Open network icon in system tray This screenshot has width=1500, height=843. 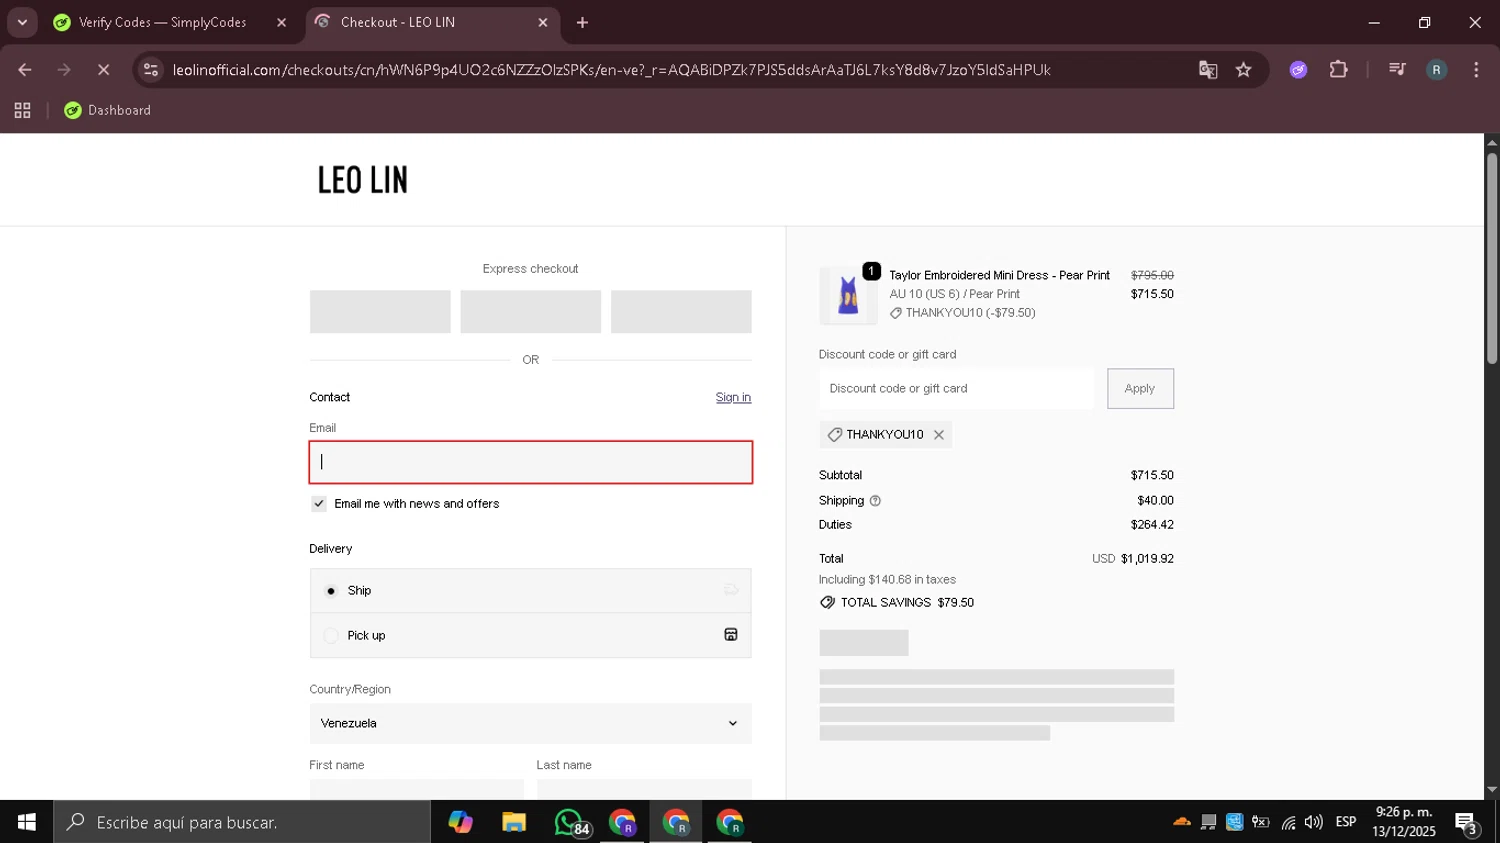point(1288,822)
